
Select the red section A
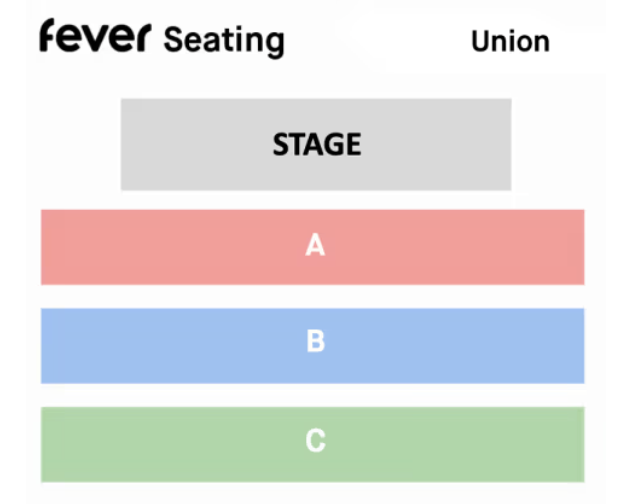tap(312, 247)
